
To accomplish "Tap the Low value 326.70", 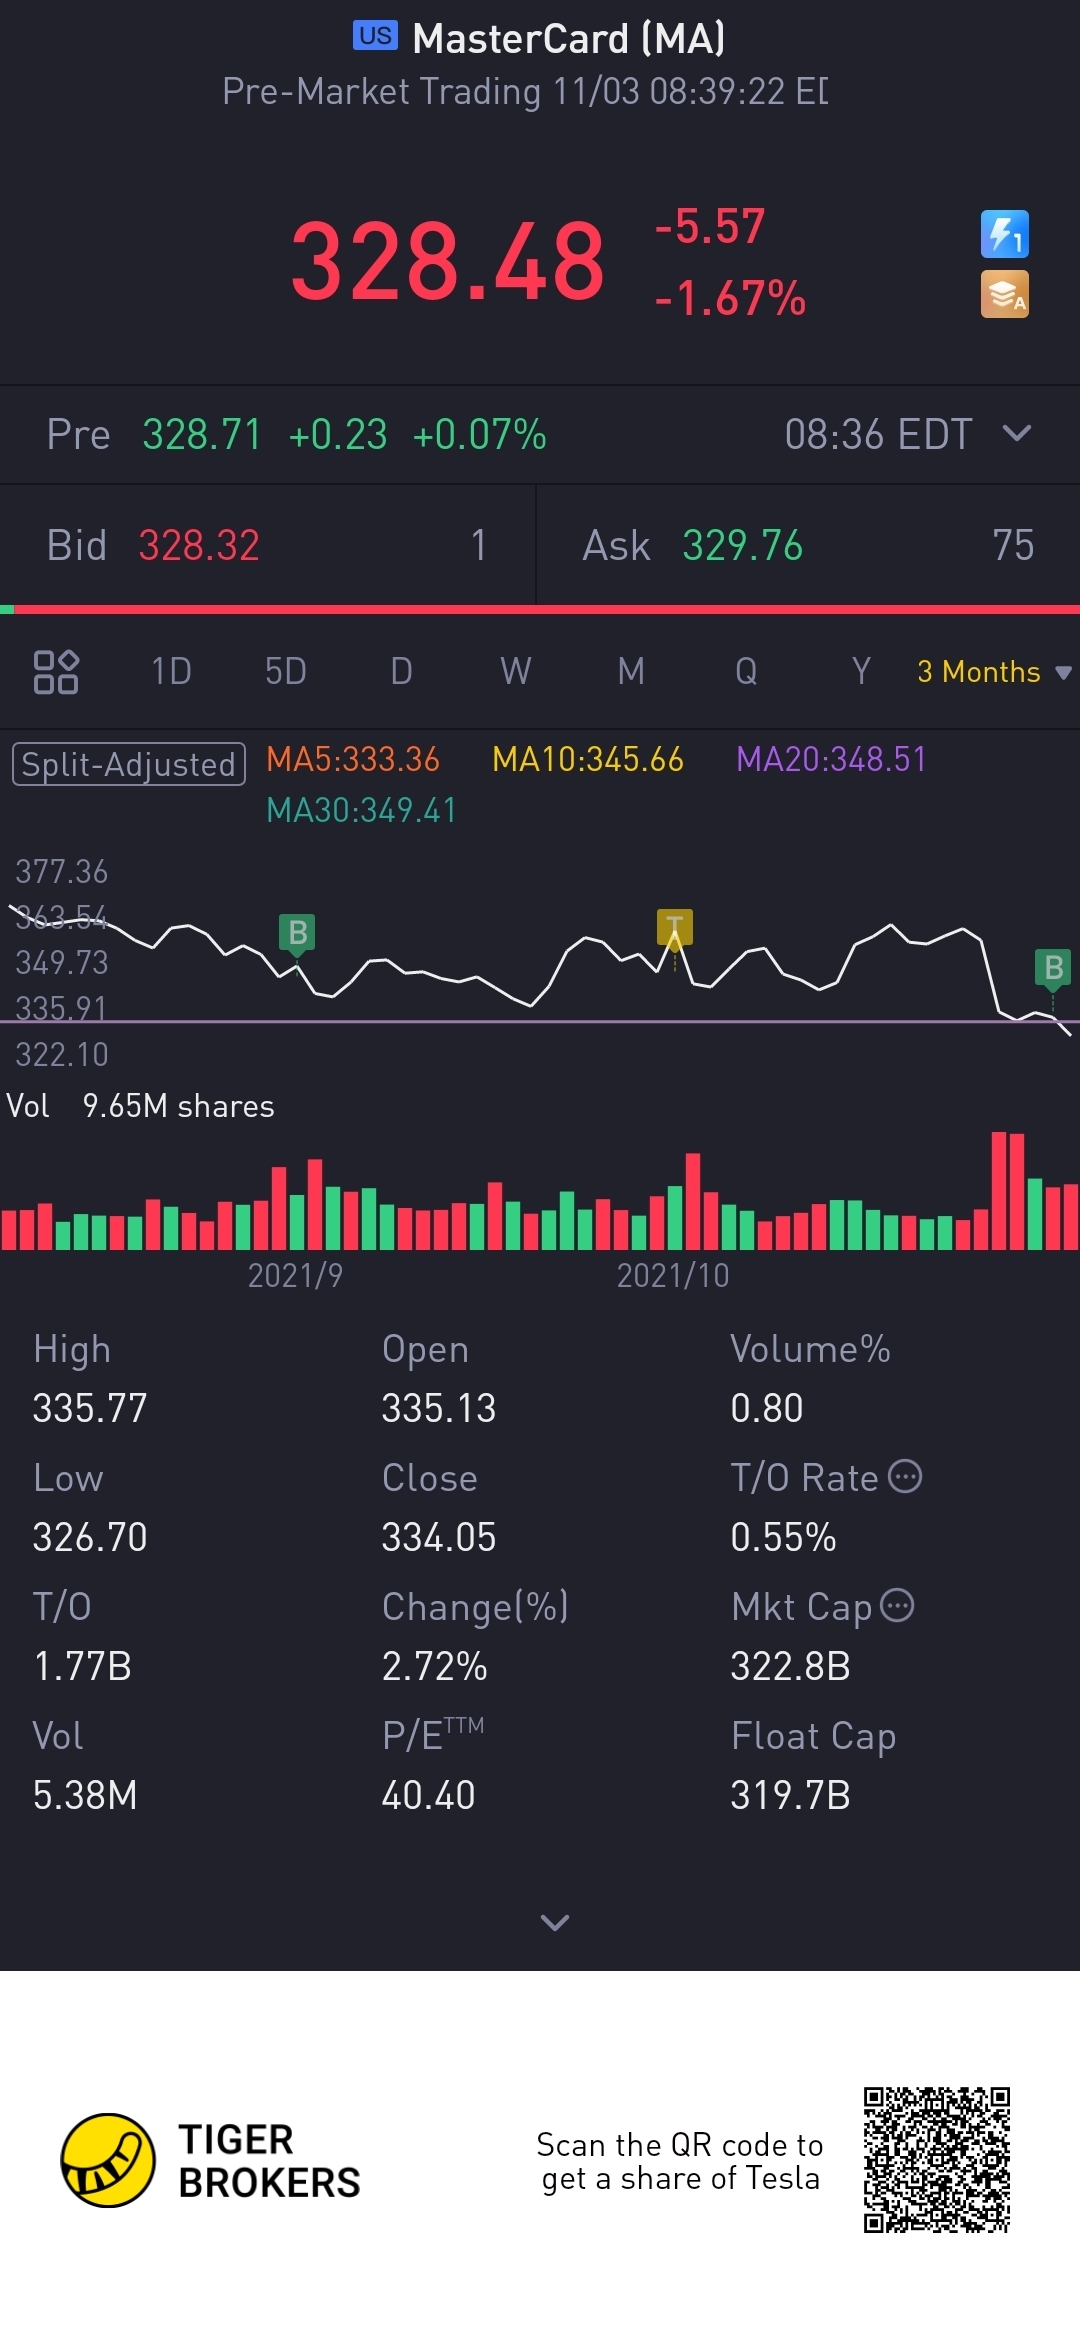I will tap(90, 1537).
